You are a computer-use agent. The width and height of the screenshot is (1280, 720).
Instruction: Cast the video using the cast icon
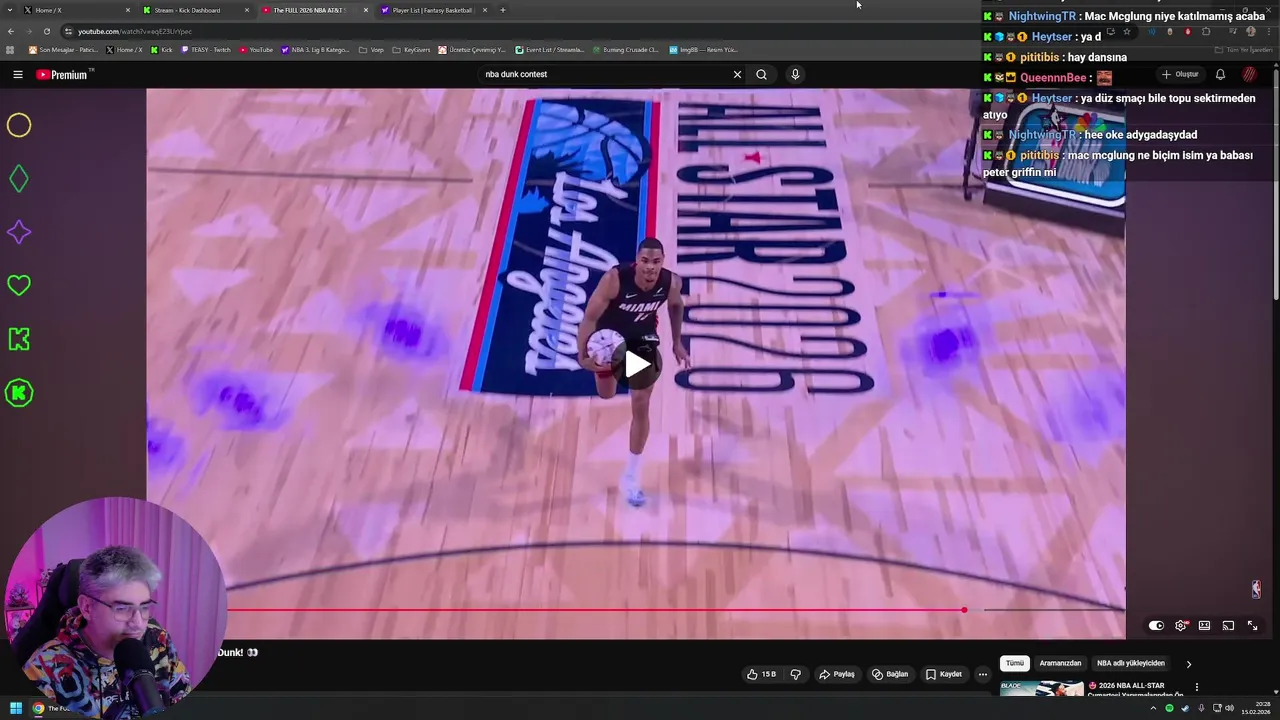tap(1228, 625)
